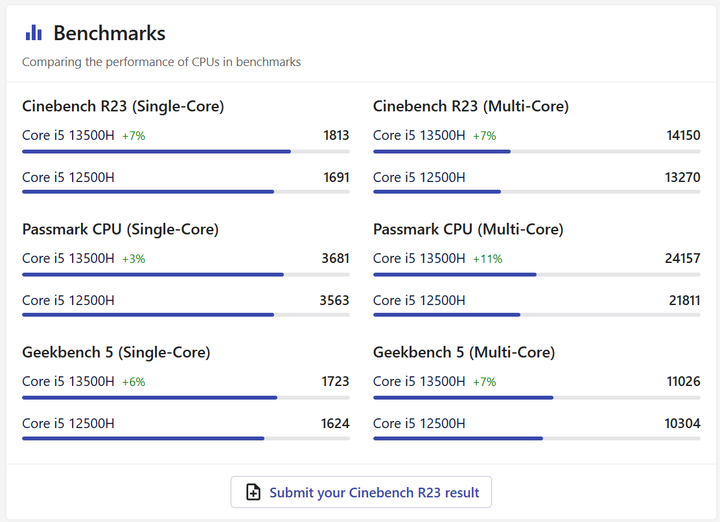Click the 11026 Geekbench multi-core score
Viewport: 720px width, 522px height.
(683, 382)
